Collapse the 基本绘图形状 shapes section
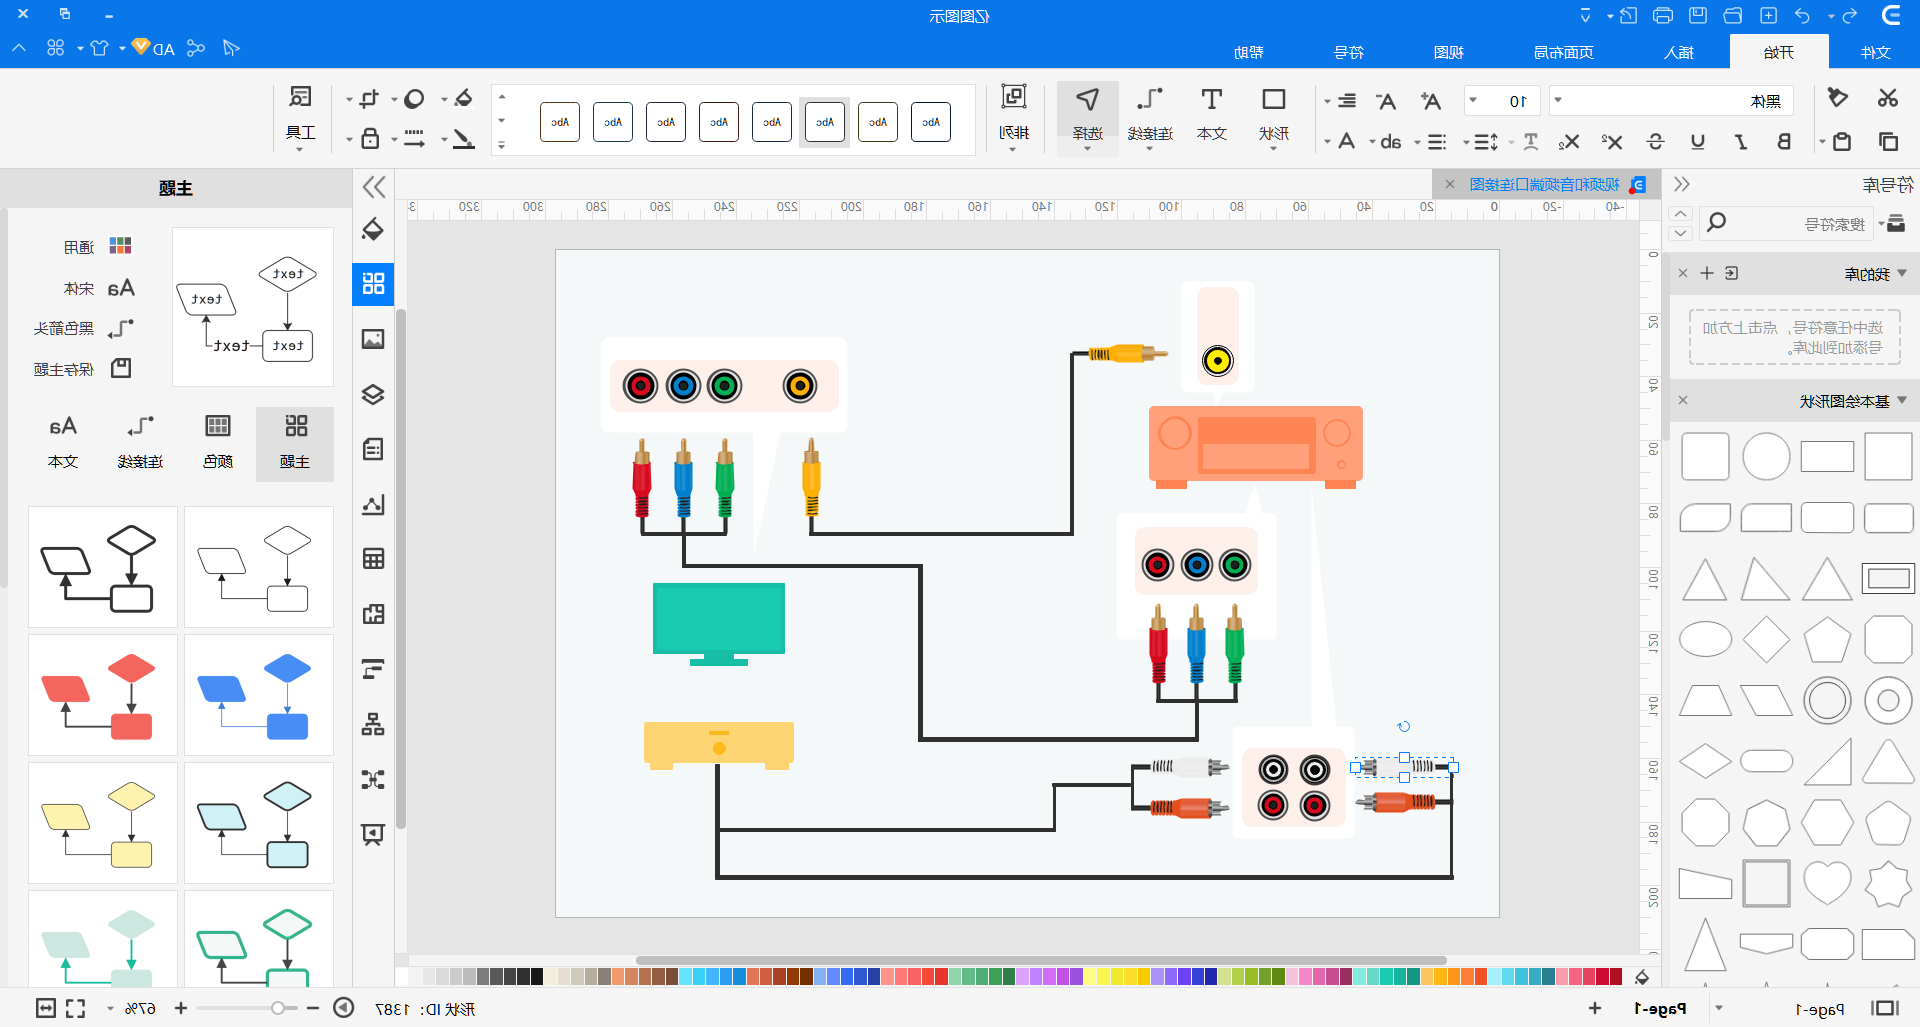 (1902, 400)
